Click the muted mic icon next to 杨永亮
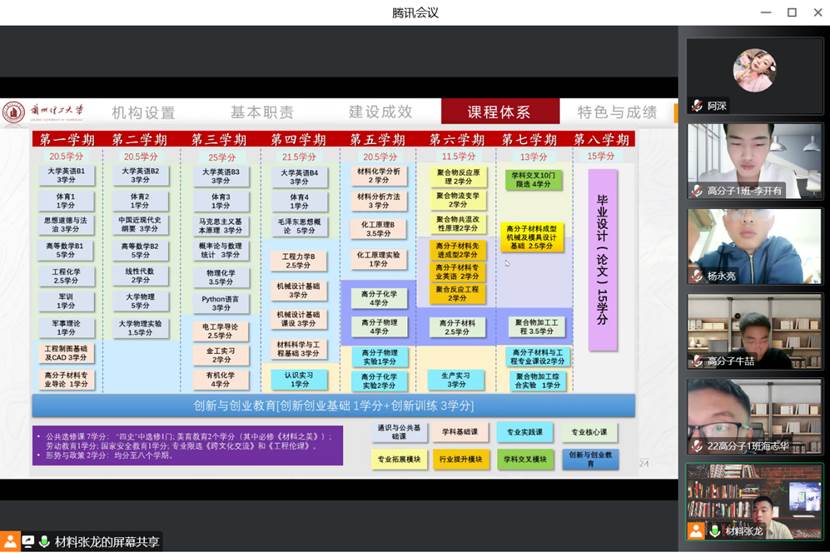The height and width of the screenshot is (553, 830). 697,275
